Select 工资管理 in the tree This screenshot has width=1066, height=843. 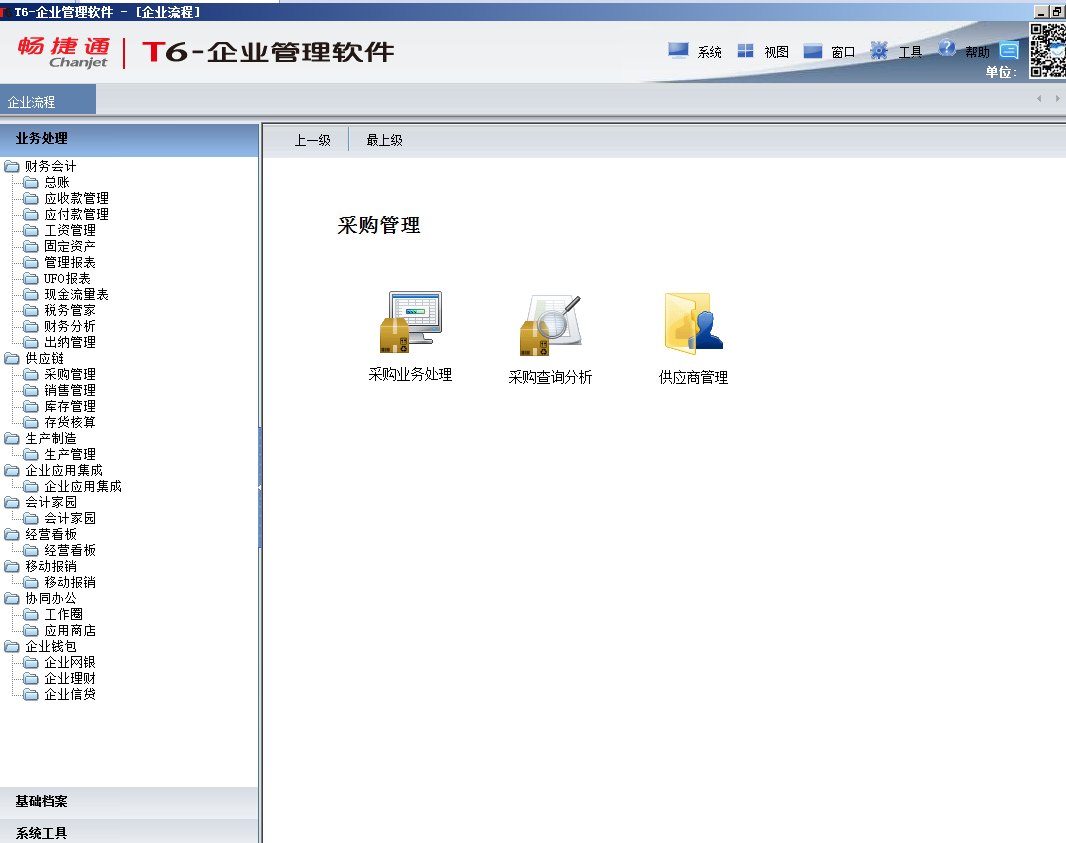click(x=70, y=230)
